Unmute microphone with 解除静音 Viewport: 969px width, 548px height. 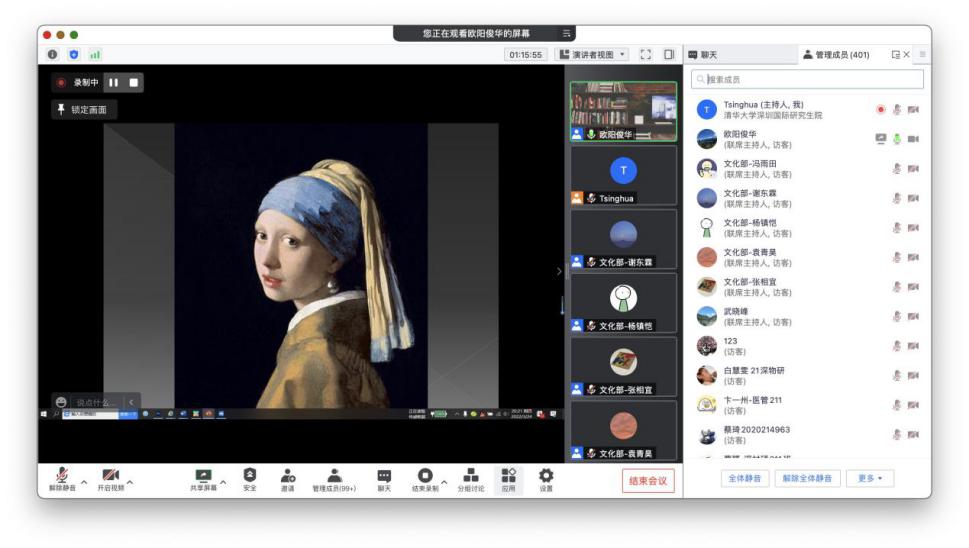(62, 479)
